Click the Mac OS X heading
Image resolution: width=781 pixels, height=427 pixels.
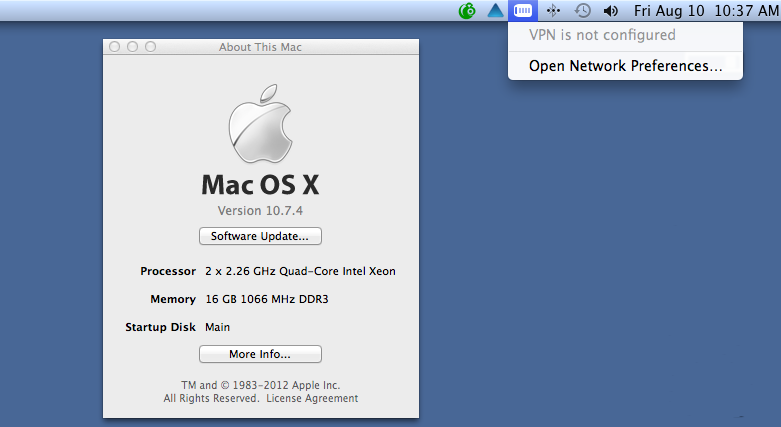[x=260, y=185]
